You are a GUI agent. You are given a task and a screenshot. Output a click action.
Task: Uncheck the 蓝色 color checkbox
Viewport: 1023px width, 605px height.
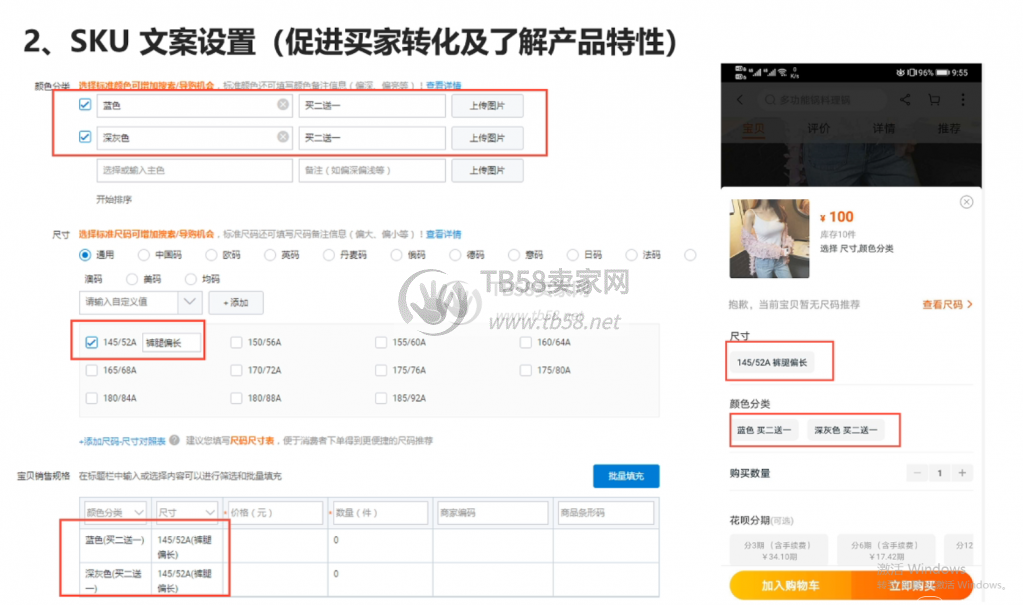click(x=85, y=104)
